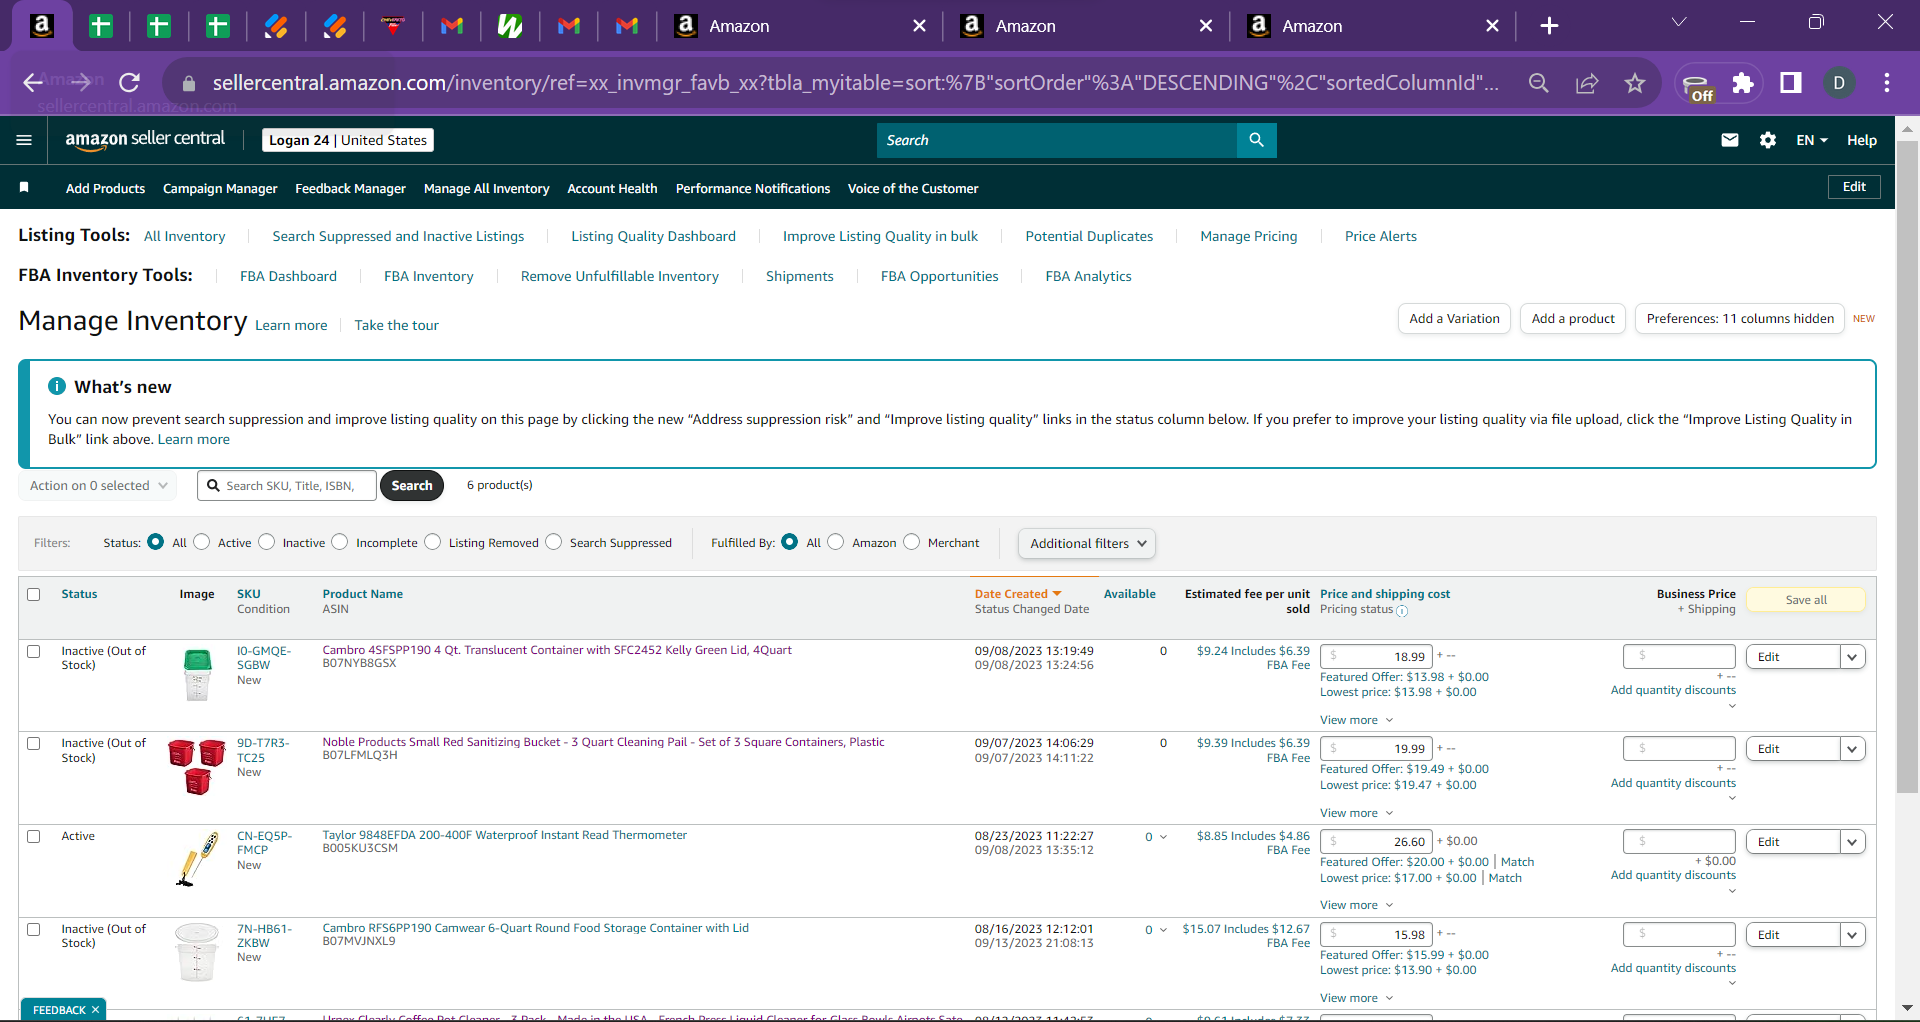Expand View more for the Cambro 4SFSPP190 row
The image size is (1920, 1022).
point(1356,720)
